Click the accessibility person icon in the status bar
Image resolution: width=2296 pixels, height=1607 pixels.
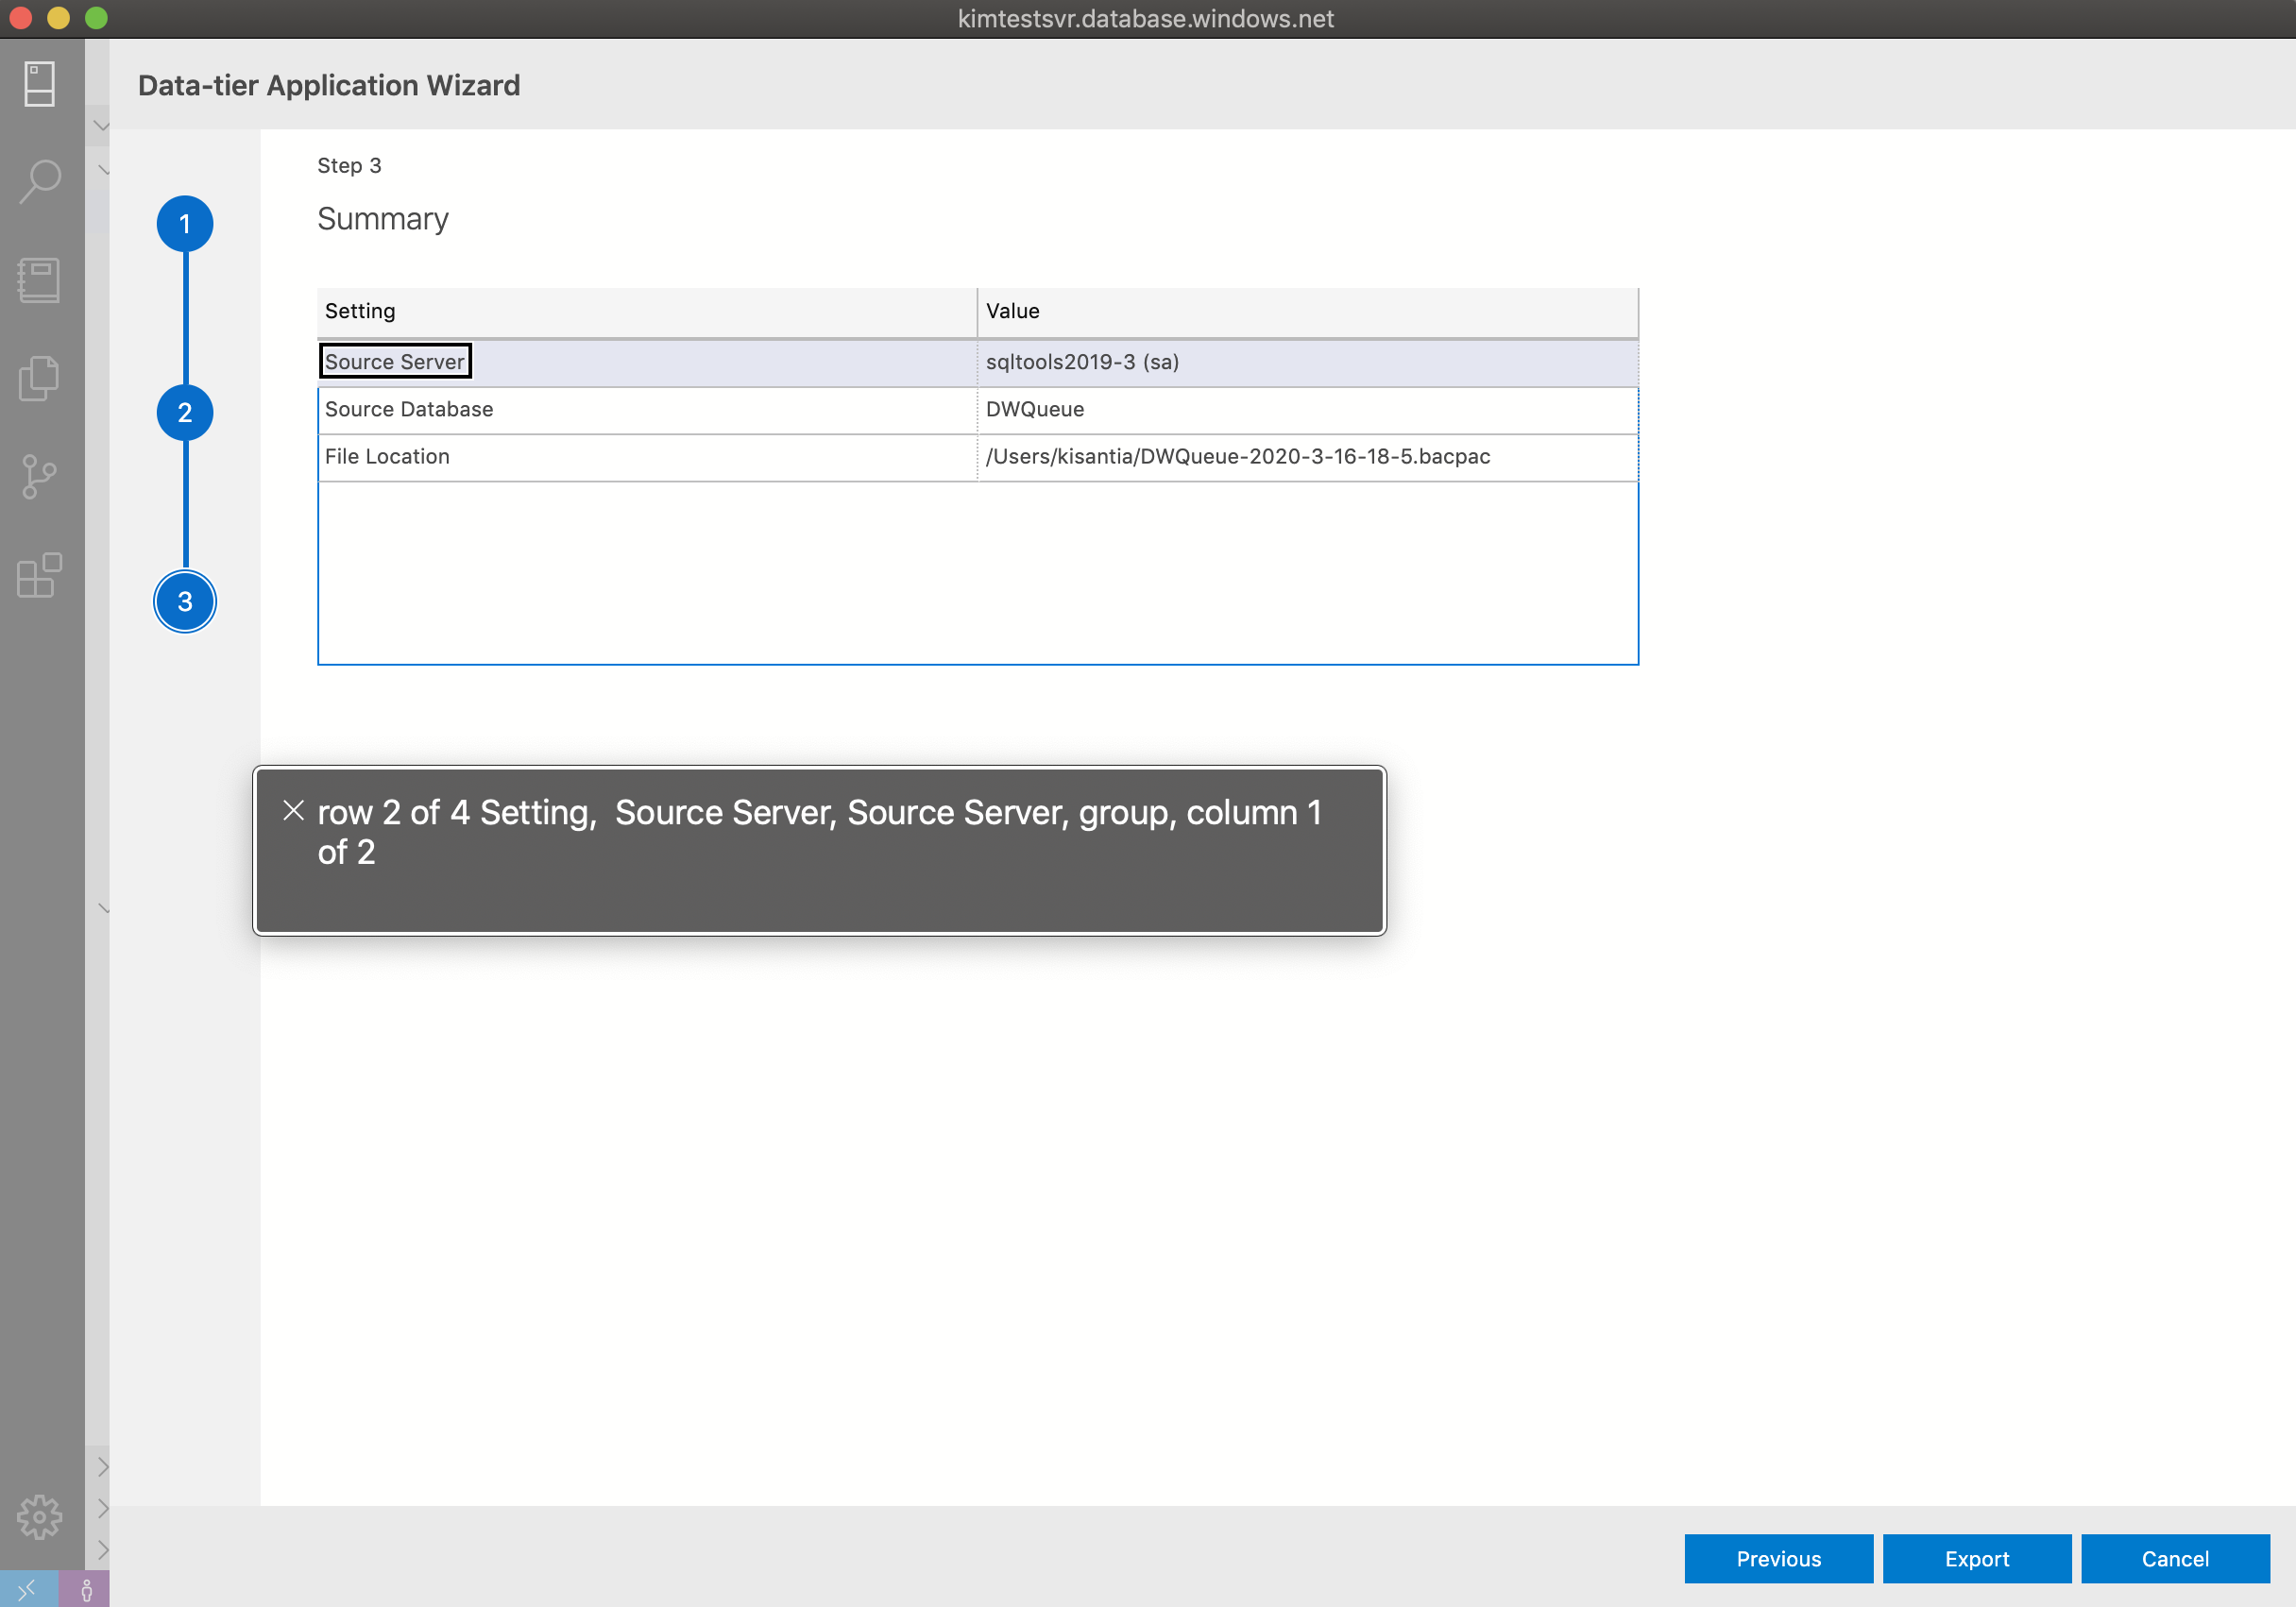88,1588
